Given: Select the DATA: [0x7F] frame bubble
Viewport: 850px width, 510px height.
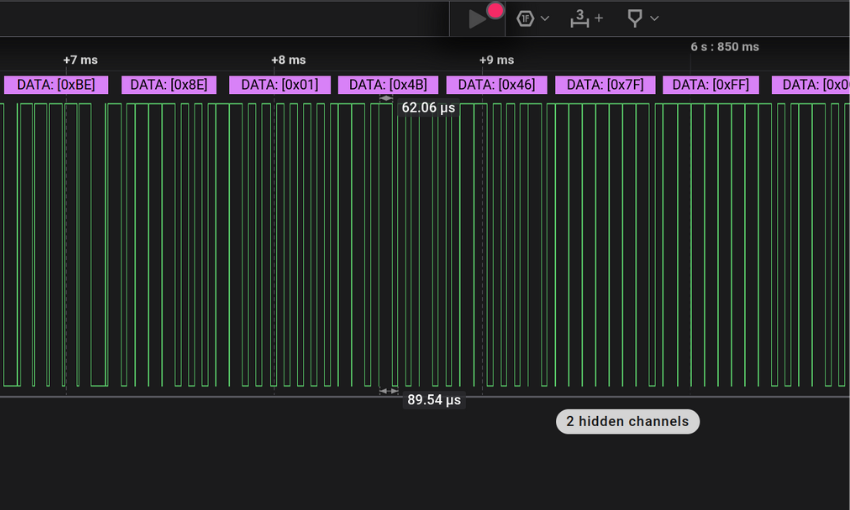Looking at the screenshot, I should [605, 85].
